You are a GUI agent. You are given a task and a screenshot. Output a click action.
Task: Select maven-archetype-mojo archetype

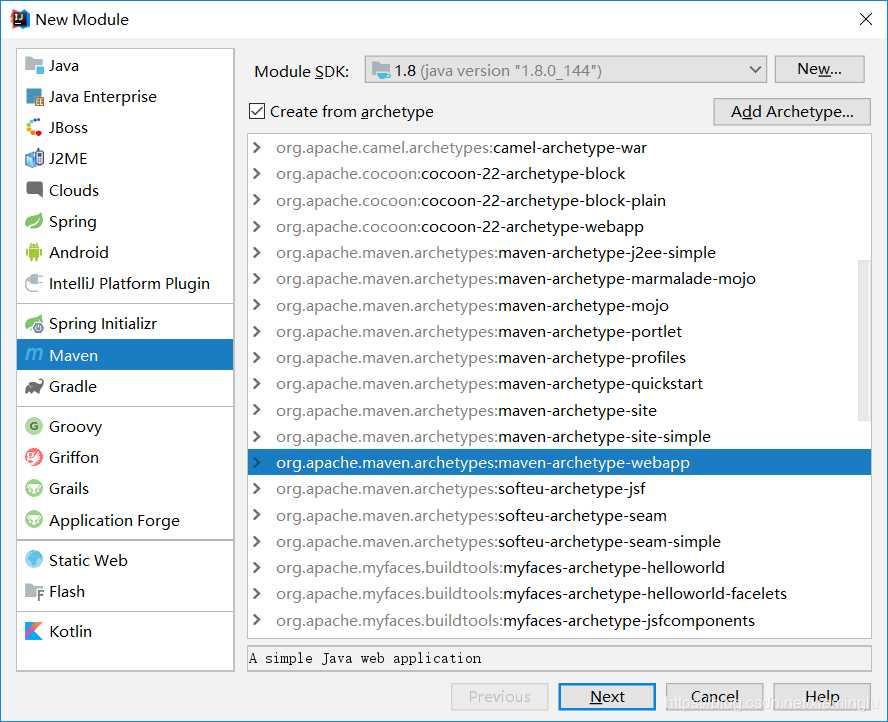coord(559,305)
